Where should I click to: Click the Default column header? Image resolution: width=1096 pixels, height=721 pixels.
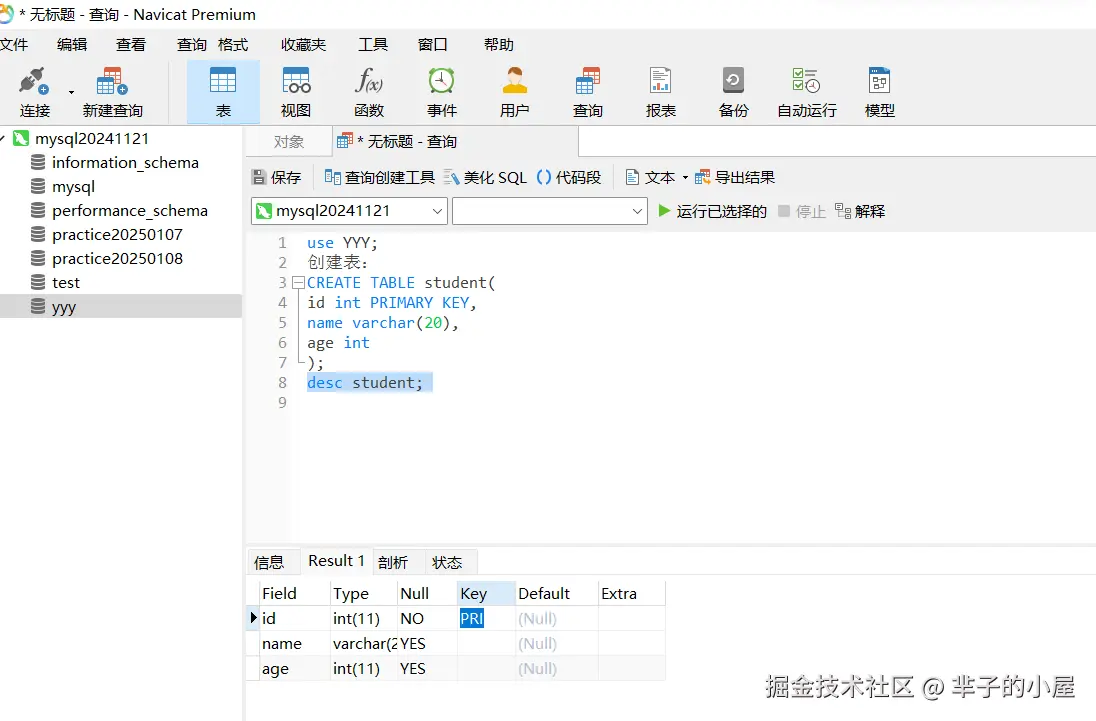click(556, 594)
